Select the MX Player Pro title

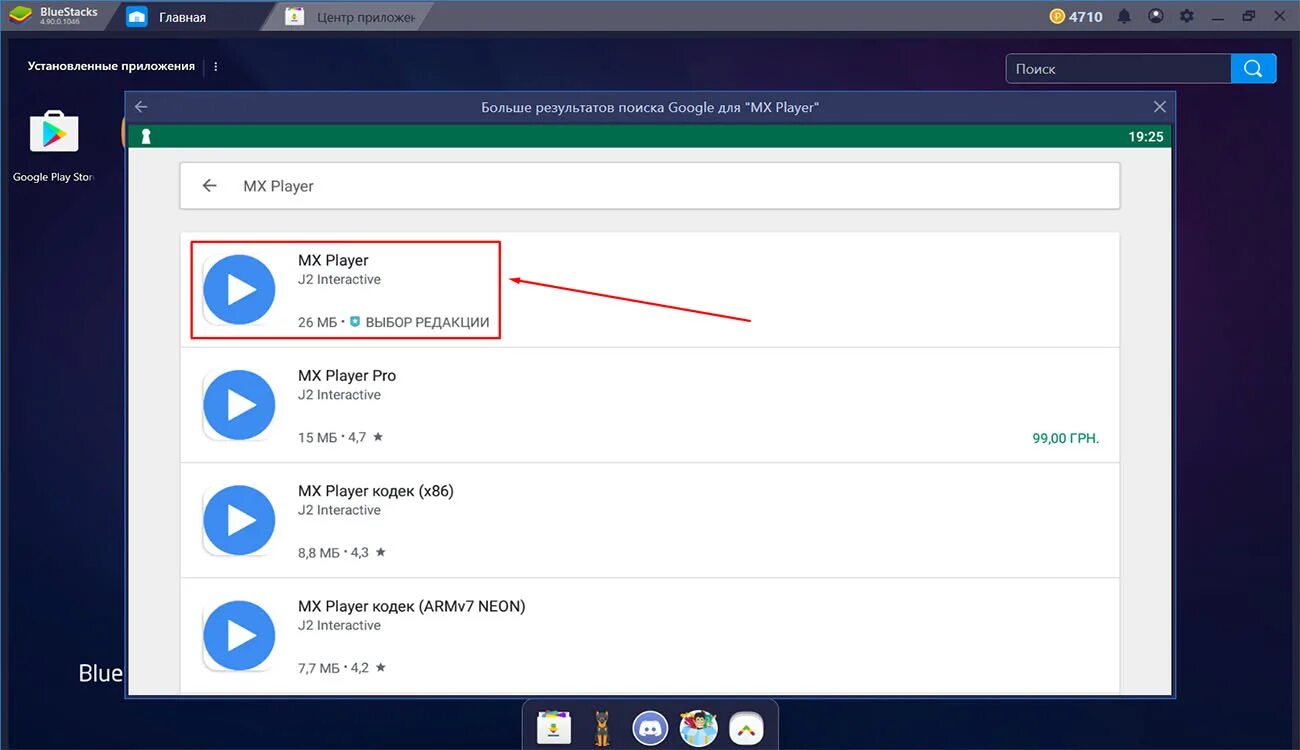point(347,375)
